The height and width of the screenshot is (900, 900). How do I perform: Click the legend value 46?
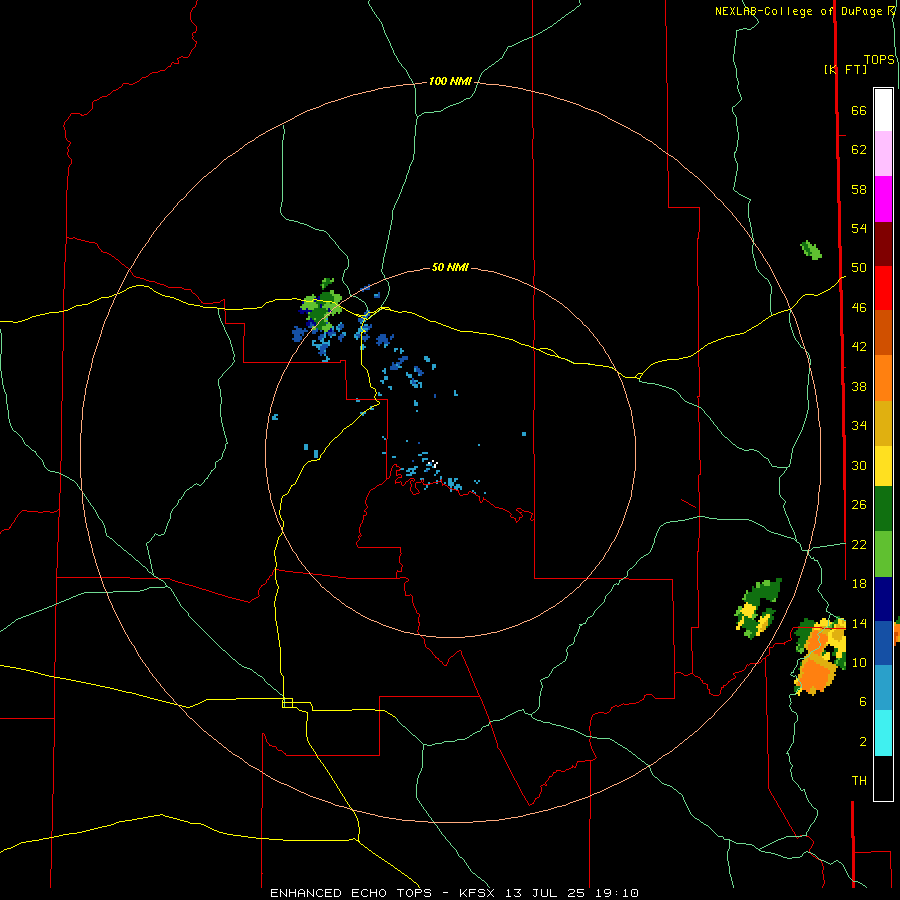pyautogui.click(x=859, y=307)
